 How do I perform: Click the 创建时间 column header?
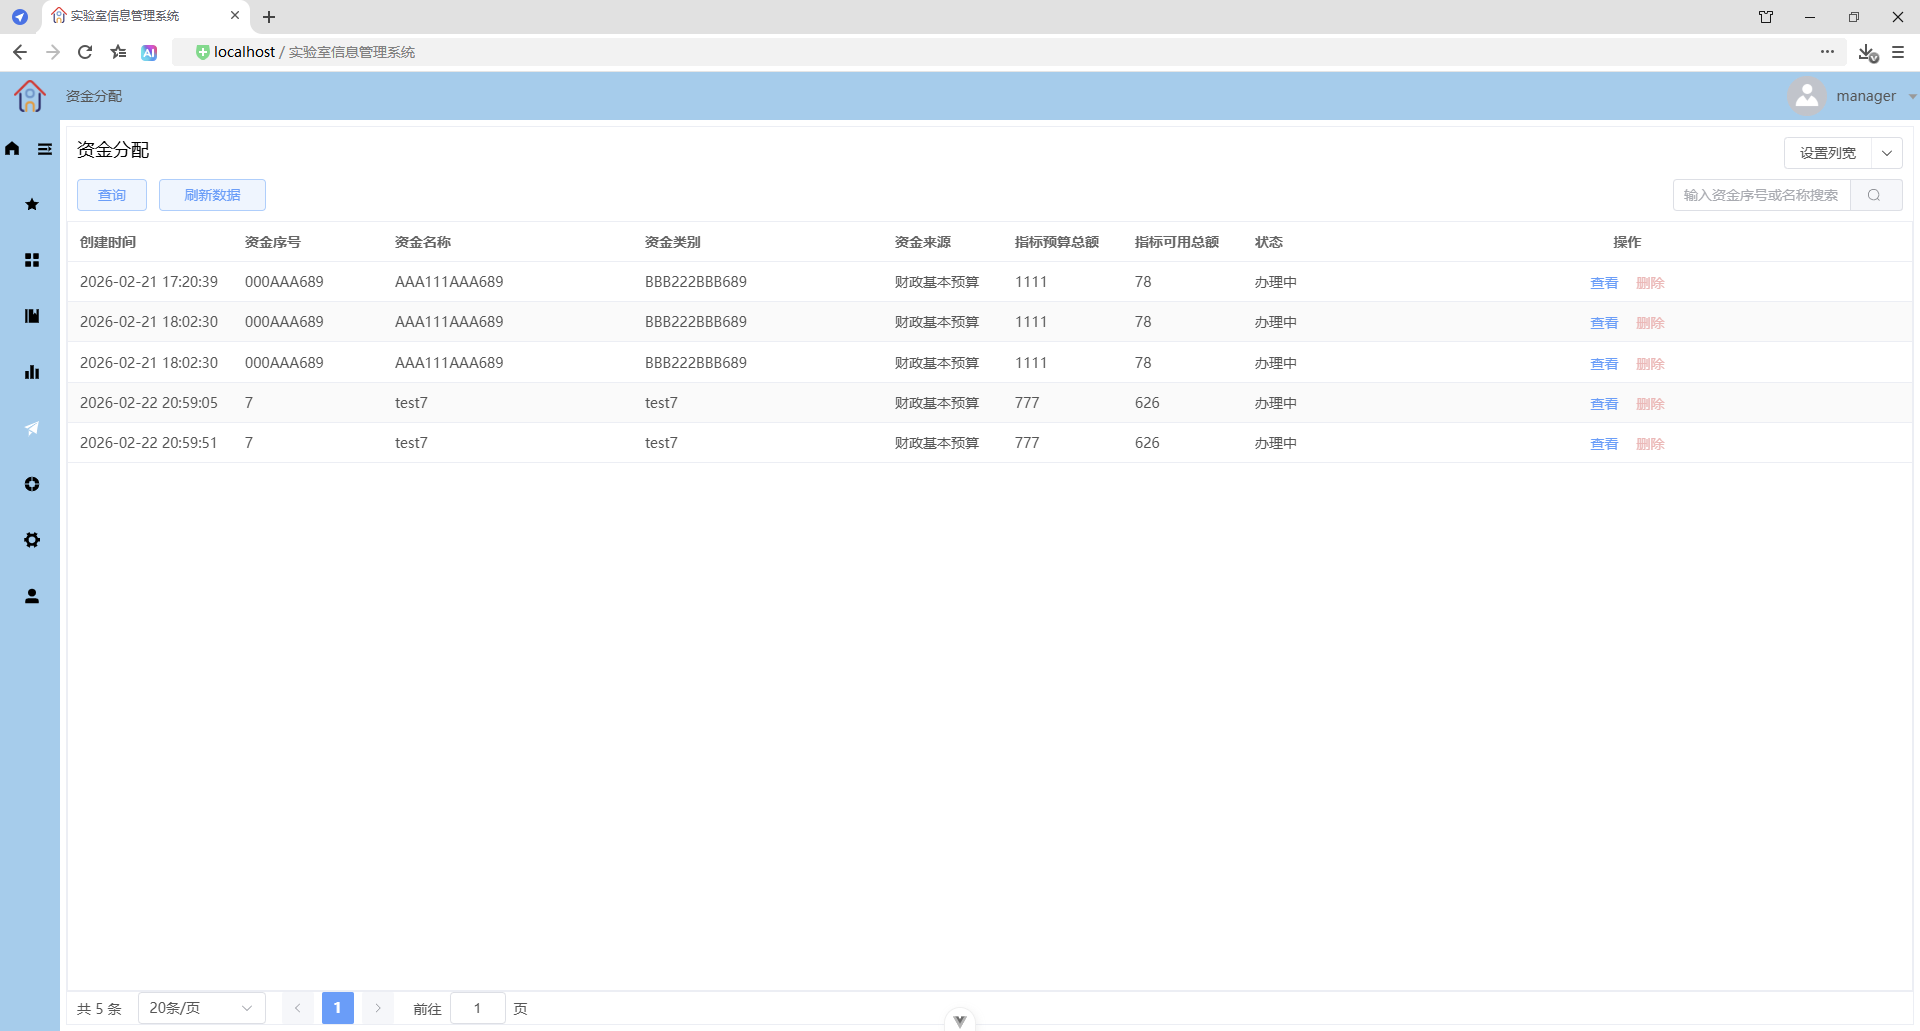(x=108, y=242)
